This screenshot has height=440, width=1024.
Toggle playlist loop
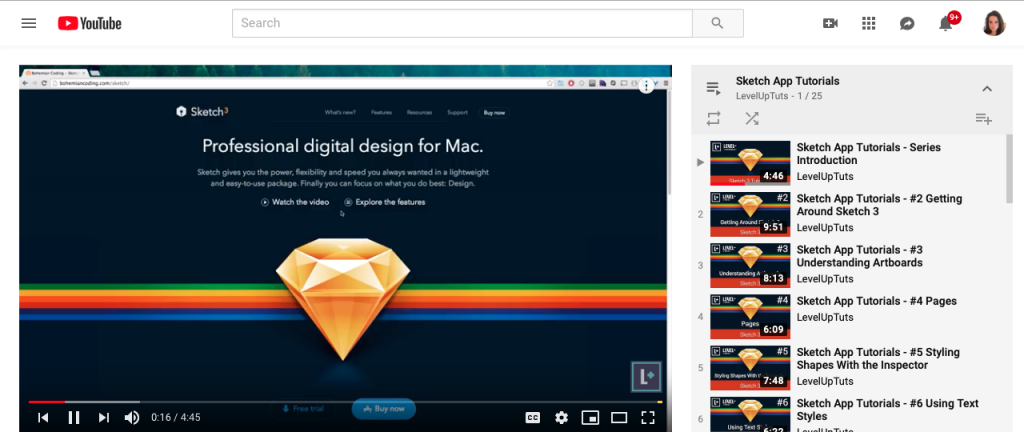click(x=713, y=118)
